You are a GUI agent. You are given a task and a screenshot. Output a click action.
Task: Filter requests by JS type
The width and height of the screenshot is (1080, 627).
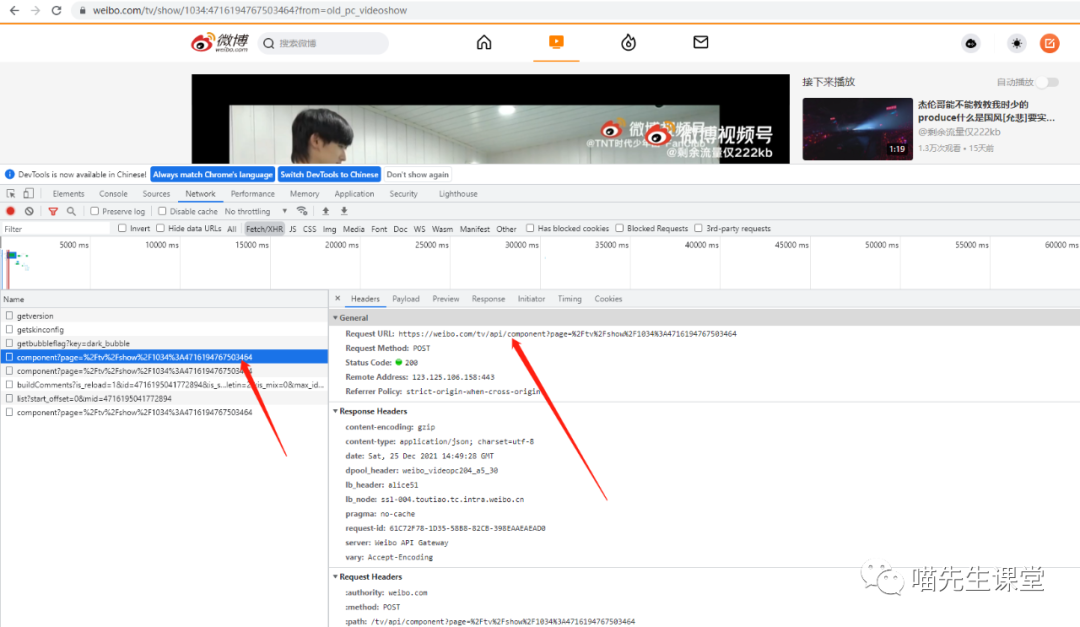point(293,229)
